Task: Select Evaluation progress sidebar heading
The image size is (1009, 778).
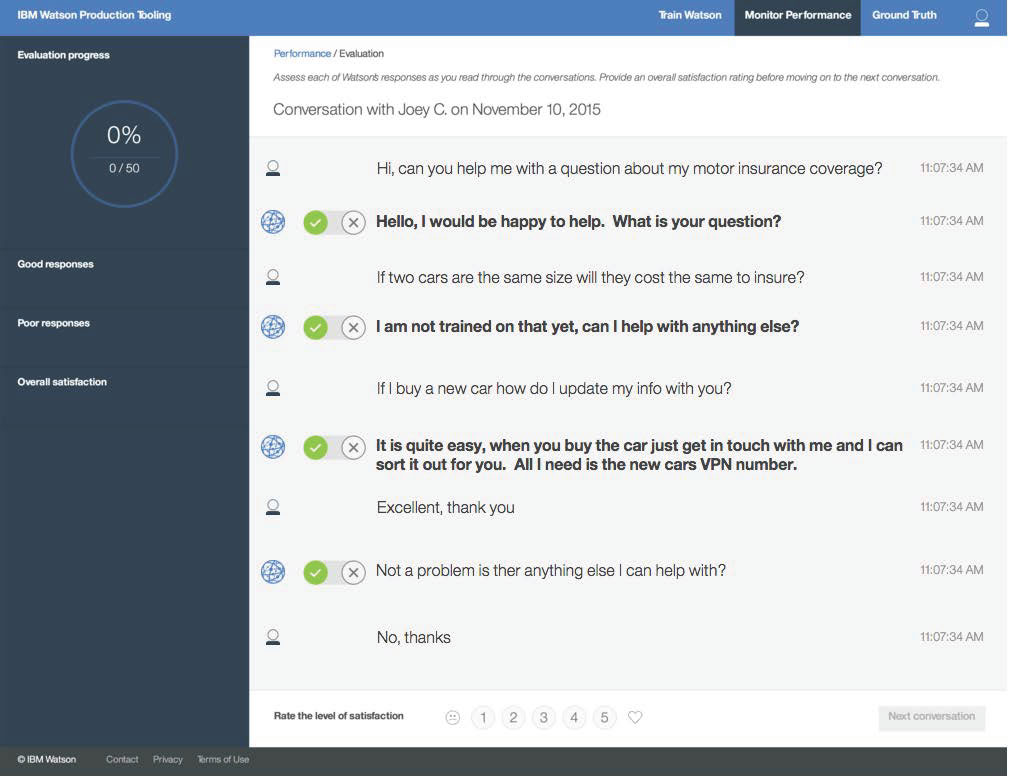Action: pyautogui.click(x=63, y=55)
